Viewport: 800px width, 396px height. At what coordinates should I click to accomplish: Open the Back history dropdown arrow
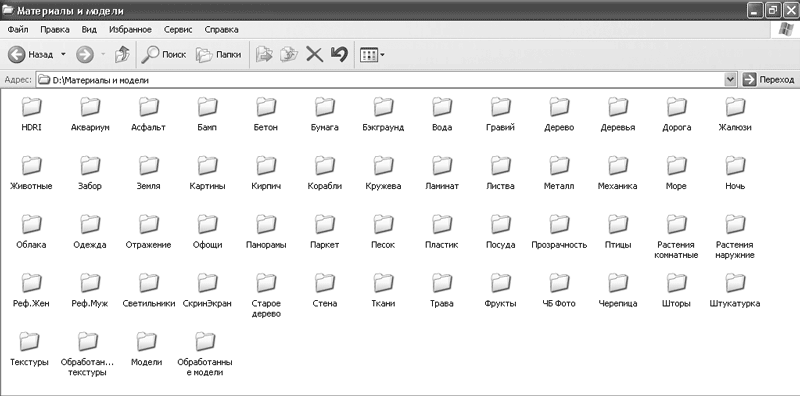(x=63, y=54)
